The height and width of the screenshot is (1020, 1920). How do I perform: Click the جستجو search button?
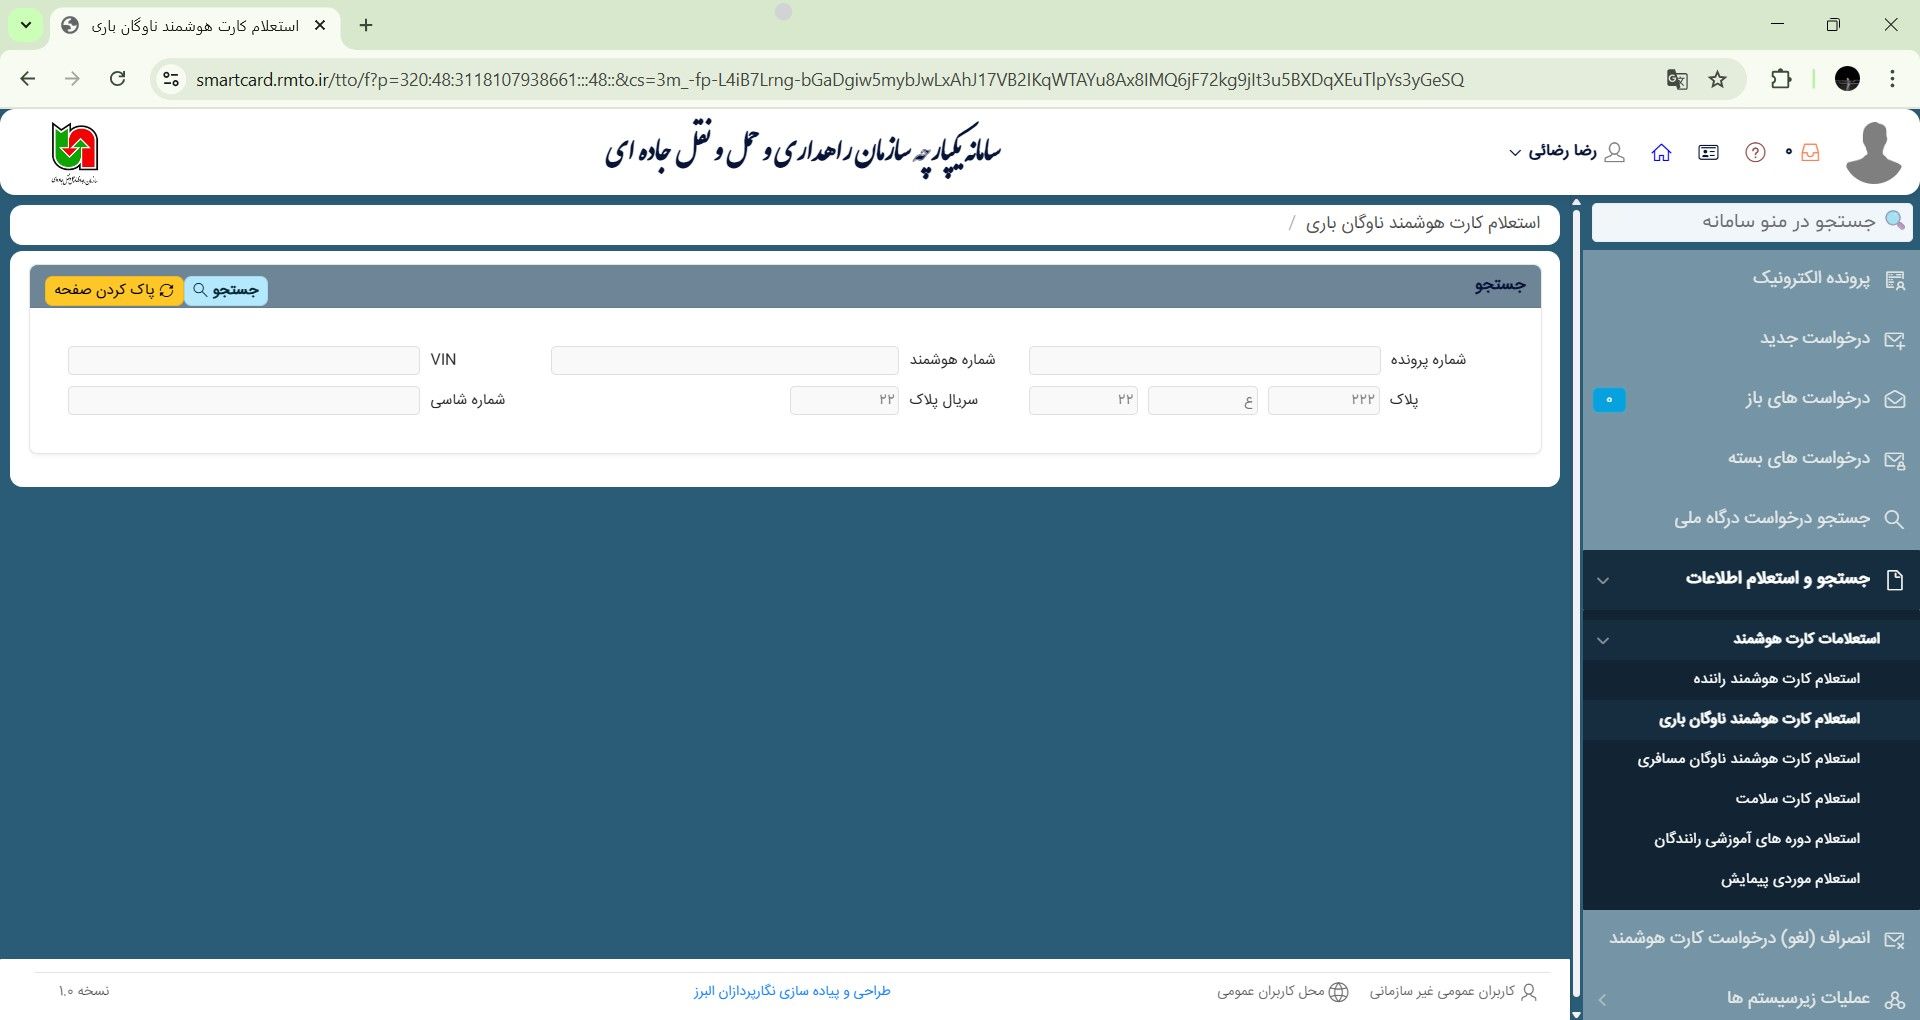coord(226,290)
